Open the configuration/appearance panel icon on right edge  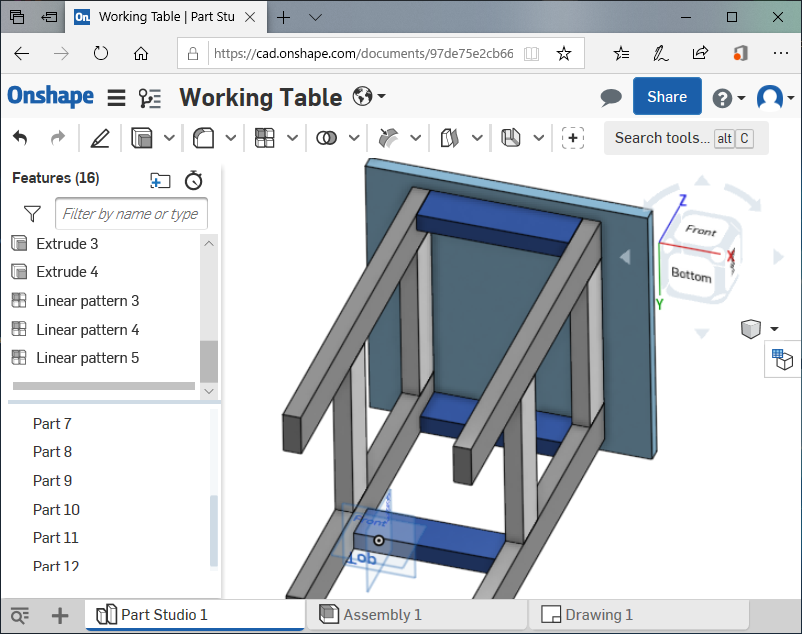click(782, 359)
